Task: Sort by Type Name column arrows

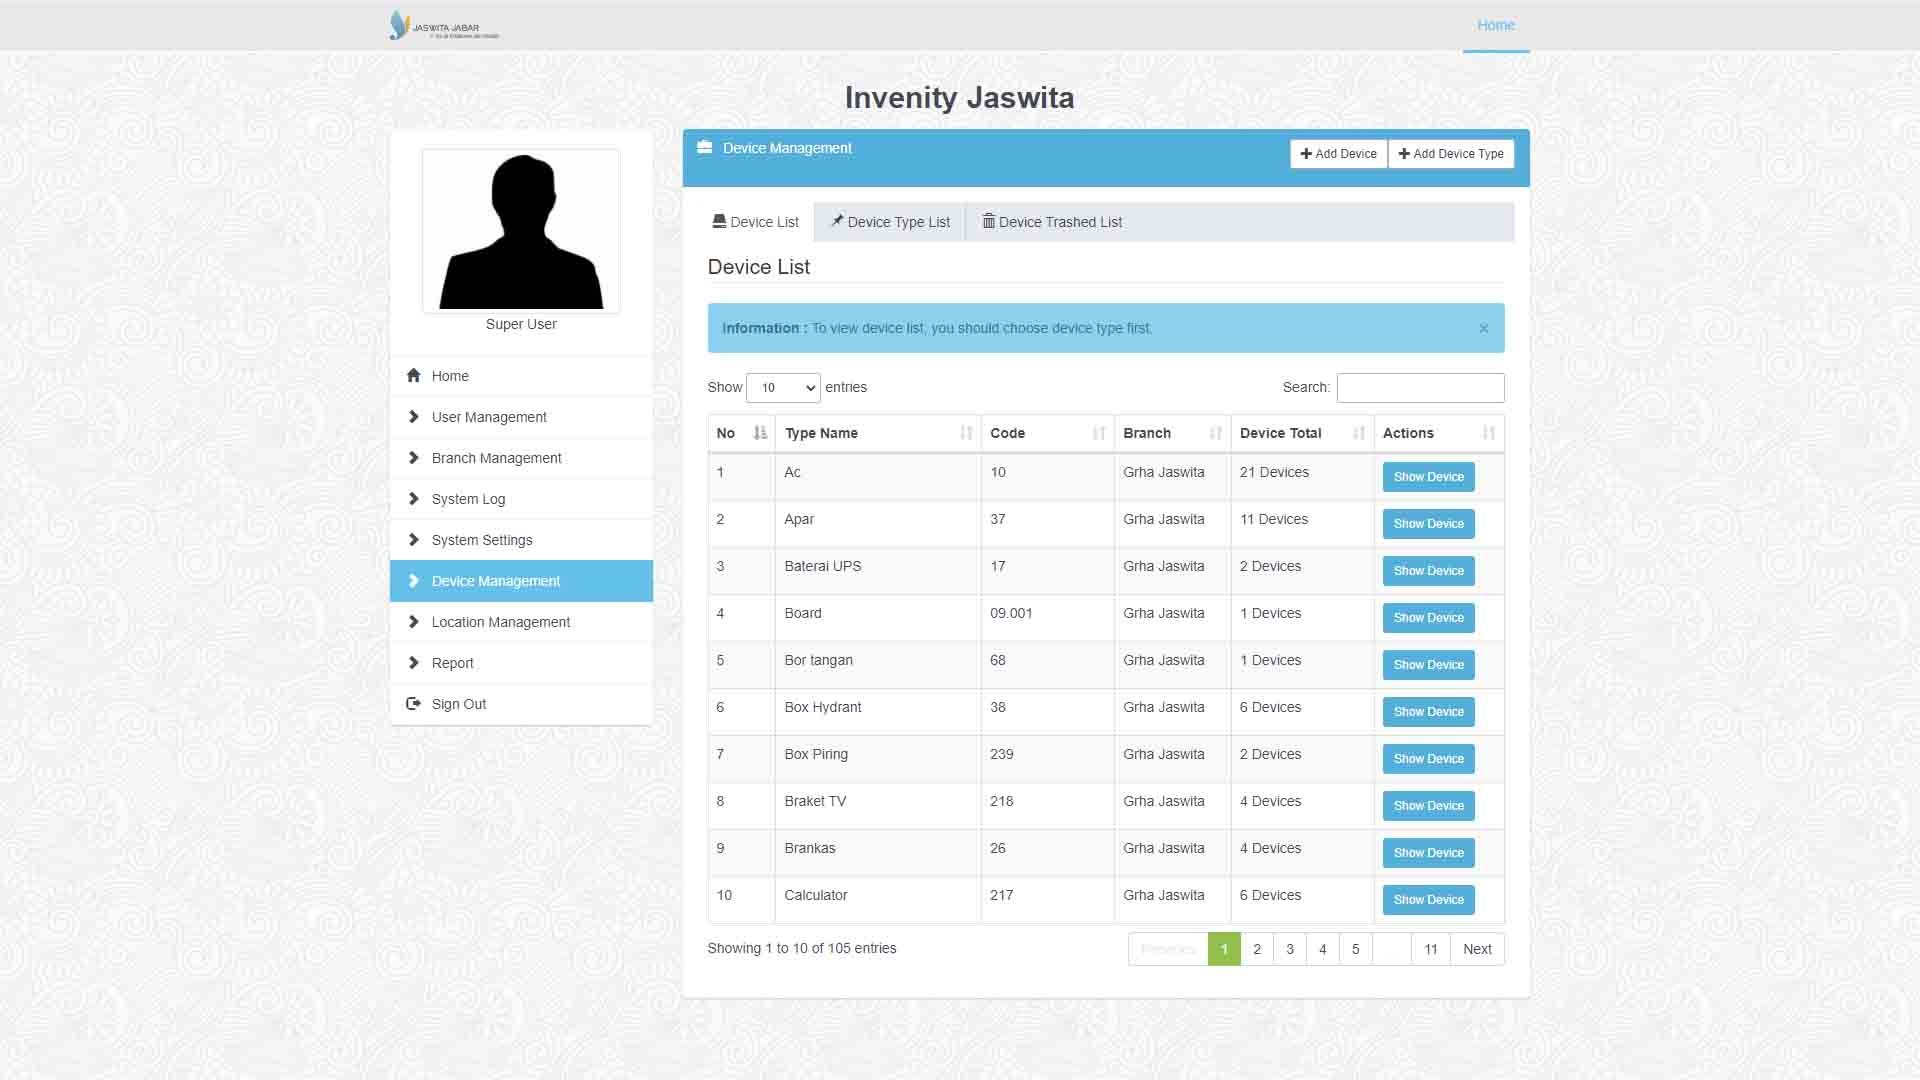Action: (965, 433)
